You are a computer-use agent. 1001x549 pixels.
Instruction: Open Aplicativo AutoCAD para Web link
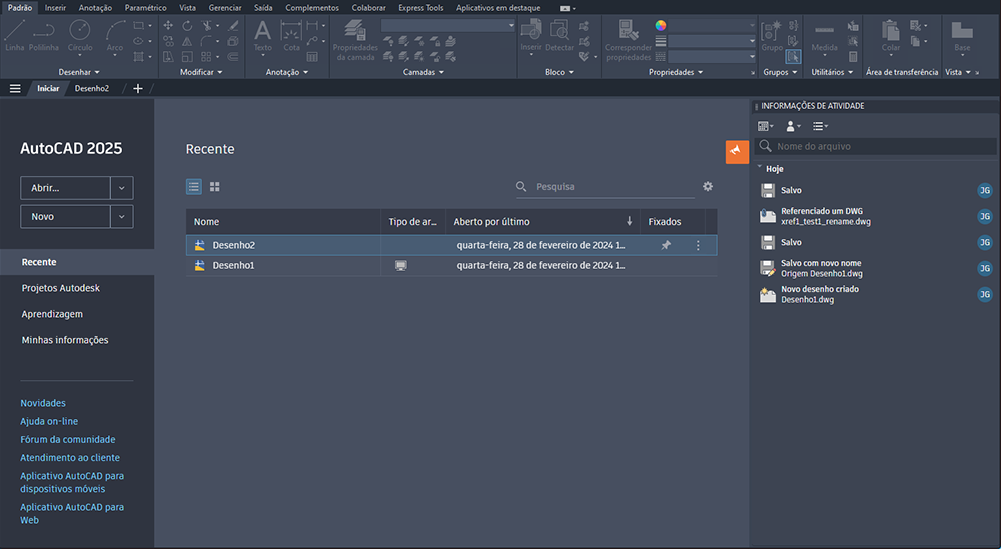(72, 513)
